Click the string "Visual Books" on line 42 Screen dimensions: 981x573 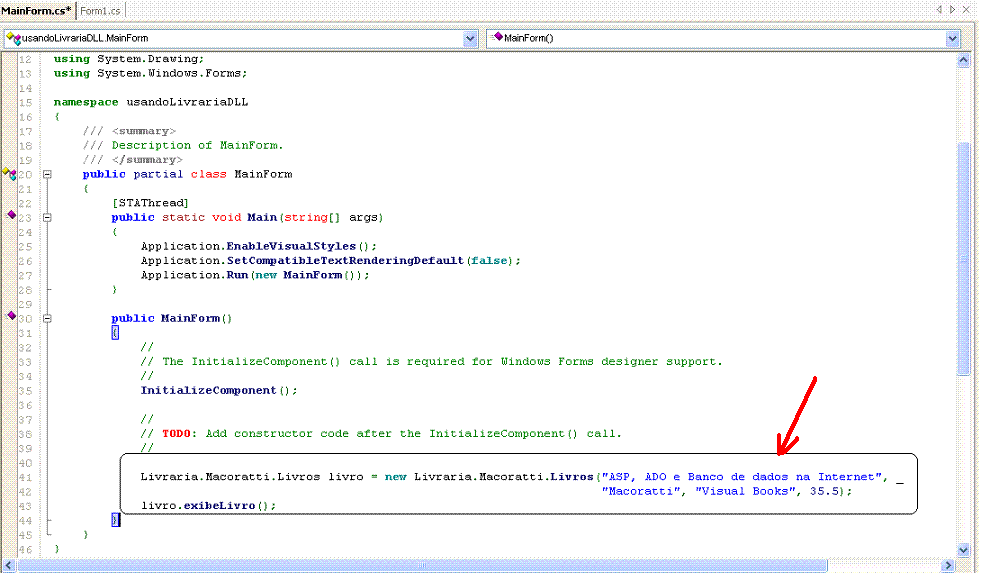[746, 491]
